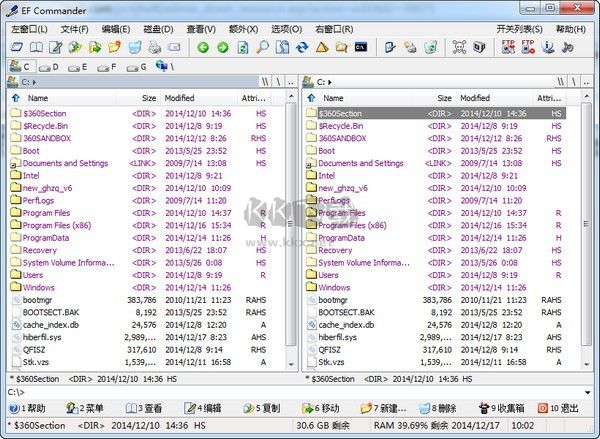The image size is (600, 439).
Task: Expand right panel C: path dropdown
Action: (330, 82)
